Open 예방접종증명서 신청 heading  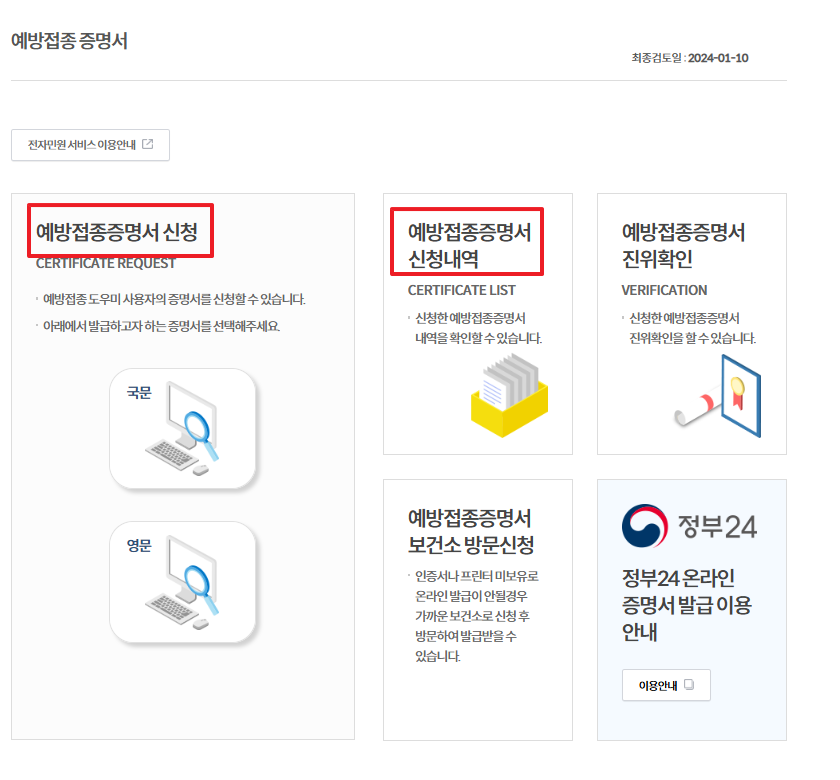[117, 232]
